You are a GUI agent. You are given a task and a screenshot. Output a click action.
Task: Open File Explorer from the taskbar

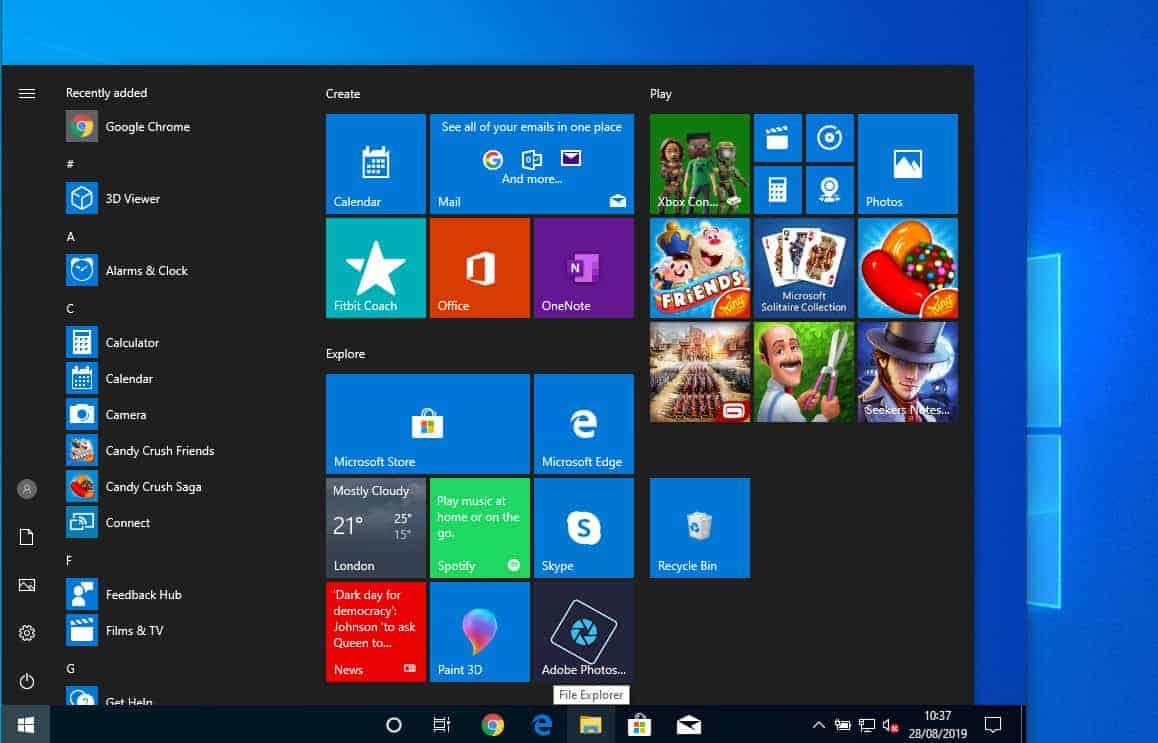590,725
